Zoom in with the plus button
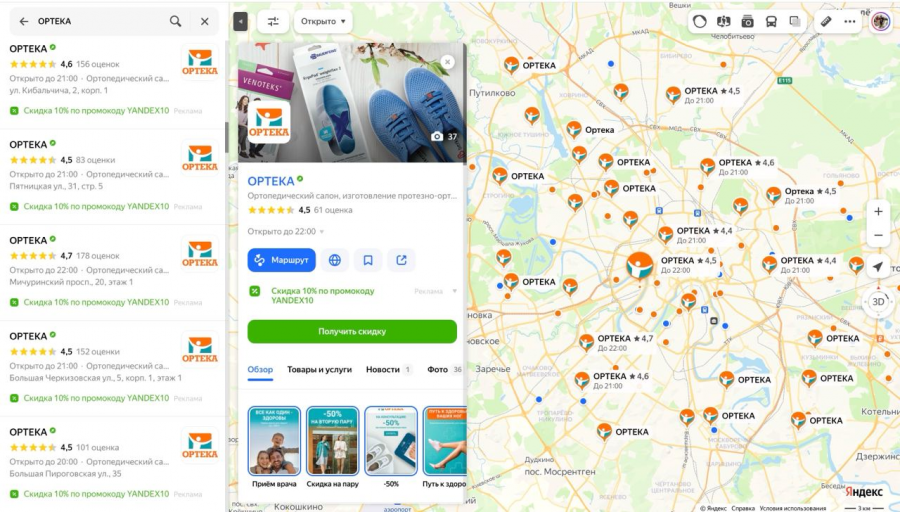The width and height of the screenshot is (900, 512). (878, 211)
